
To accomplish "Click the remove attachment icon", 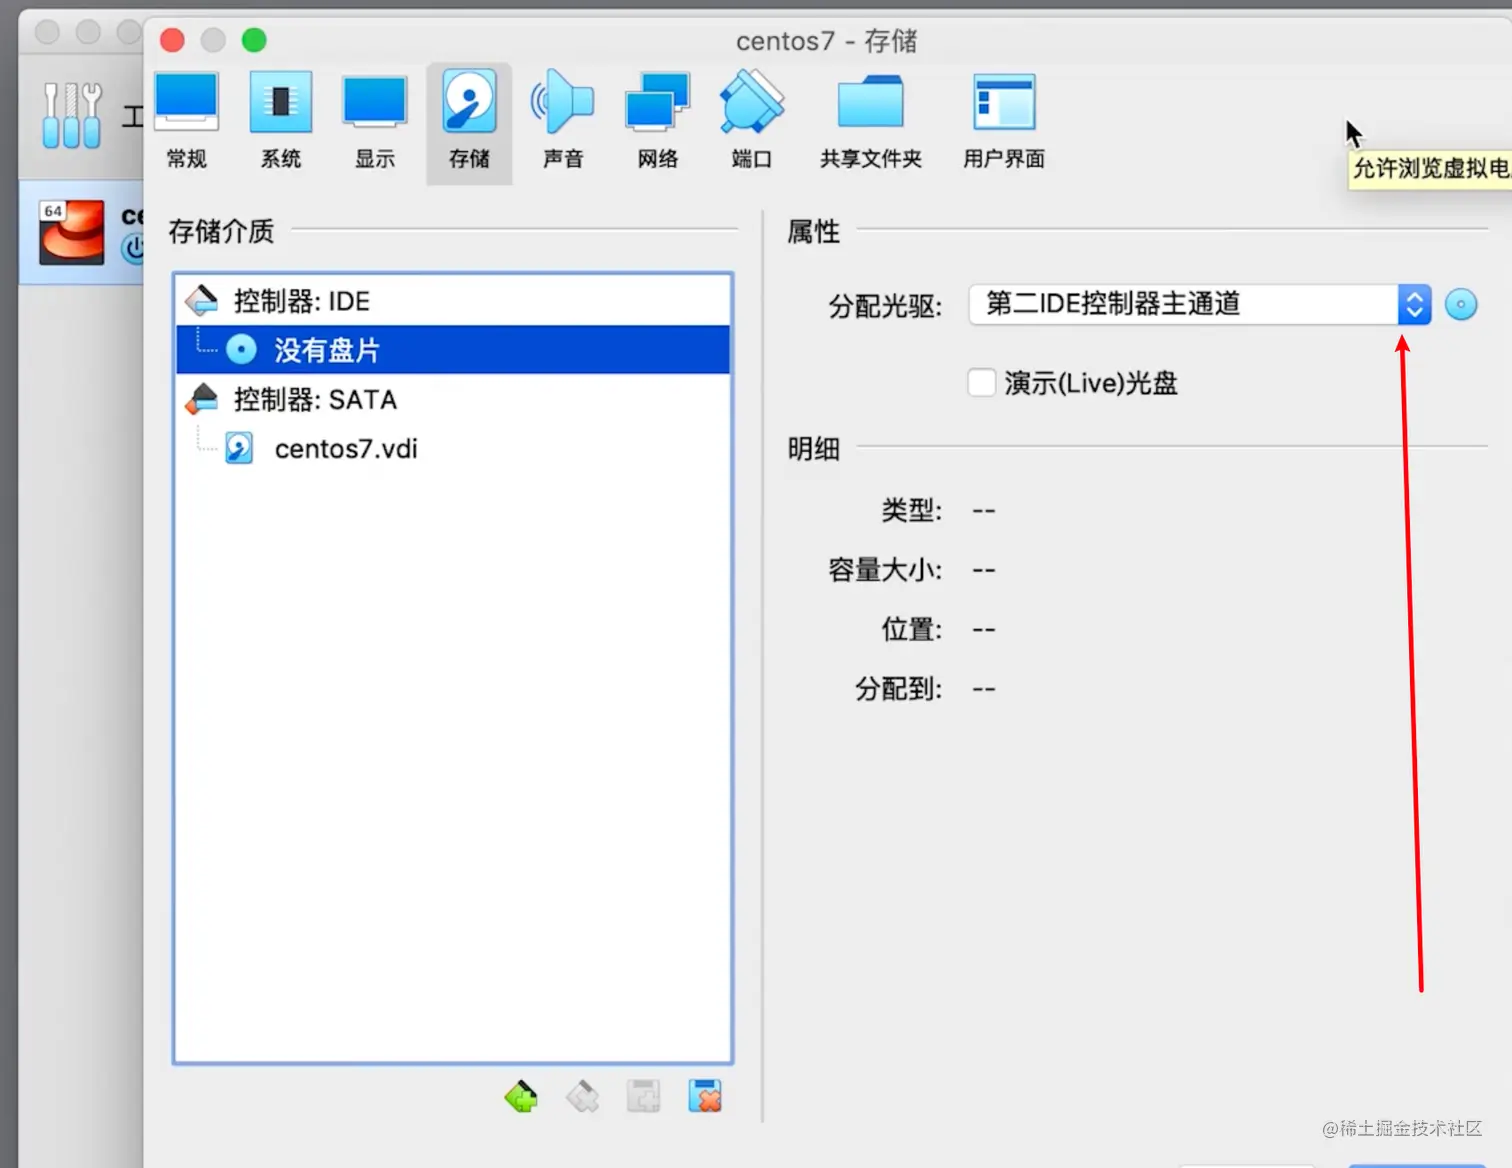I will click(705, 1097).
